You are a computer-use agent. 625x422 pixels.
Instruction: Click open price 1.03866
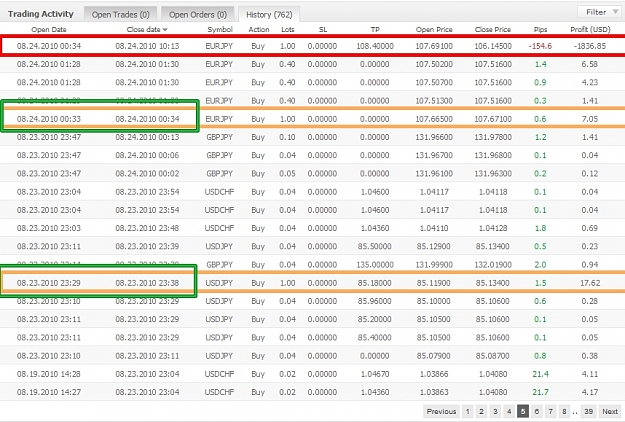(434, 374)
